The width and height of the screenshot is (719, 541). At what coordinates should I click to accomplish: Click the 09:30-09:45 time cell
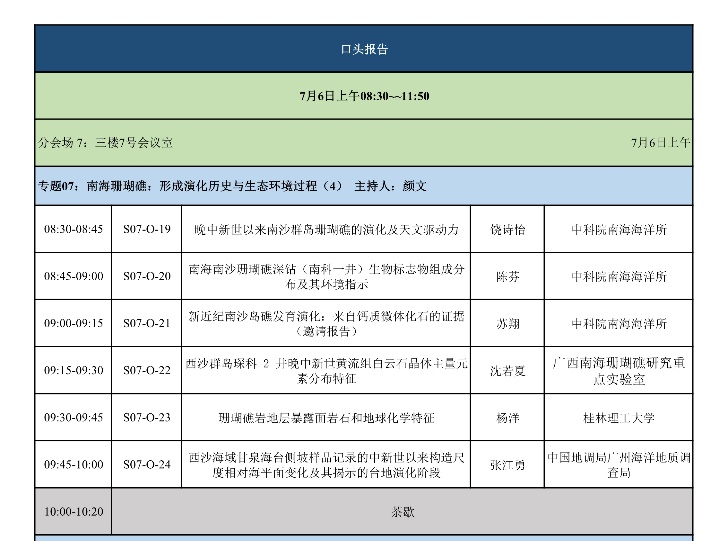[x=73, y=417]
